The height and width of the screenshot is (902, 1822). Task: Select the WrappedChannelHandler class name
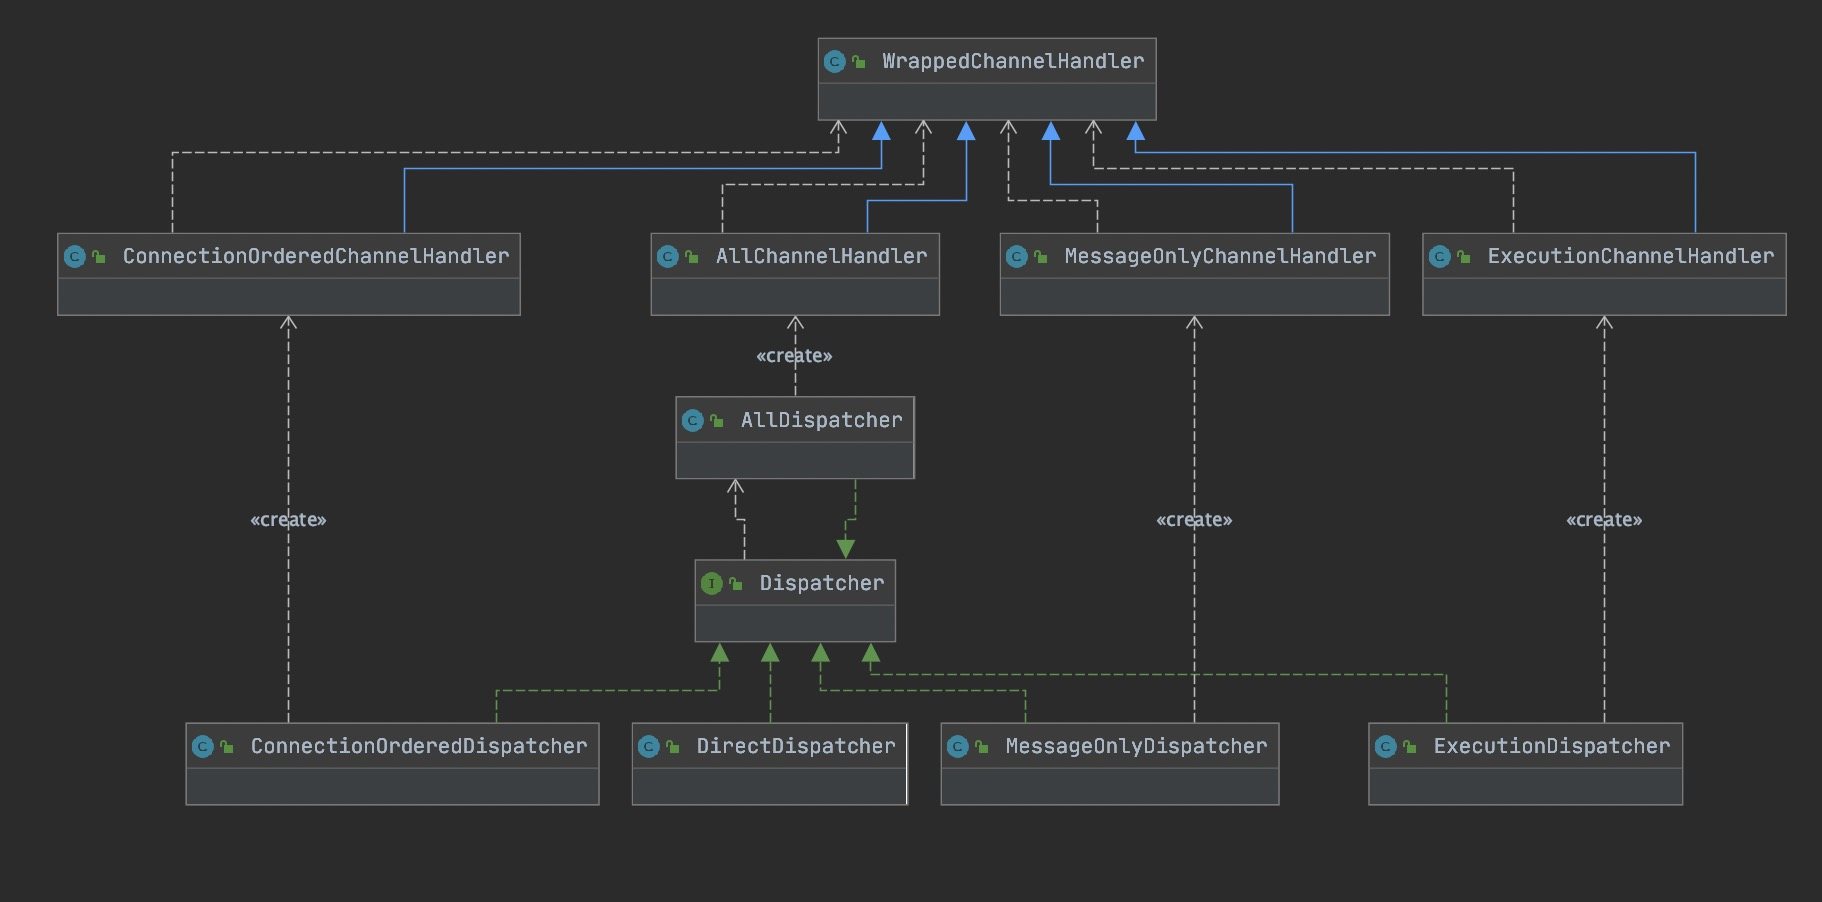tap(1012, 62)
